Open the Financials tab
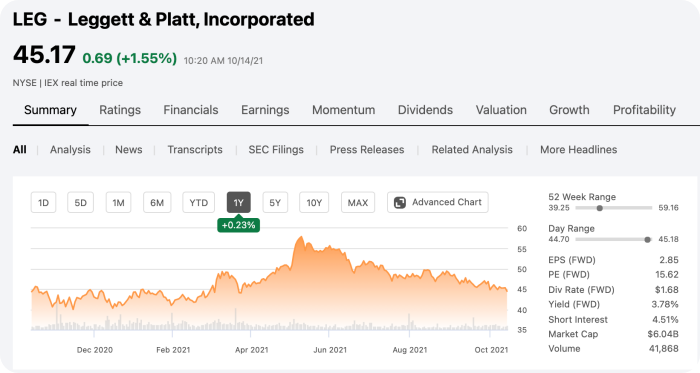 pos(191,110)
